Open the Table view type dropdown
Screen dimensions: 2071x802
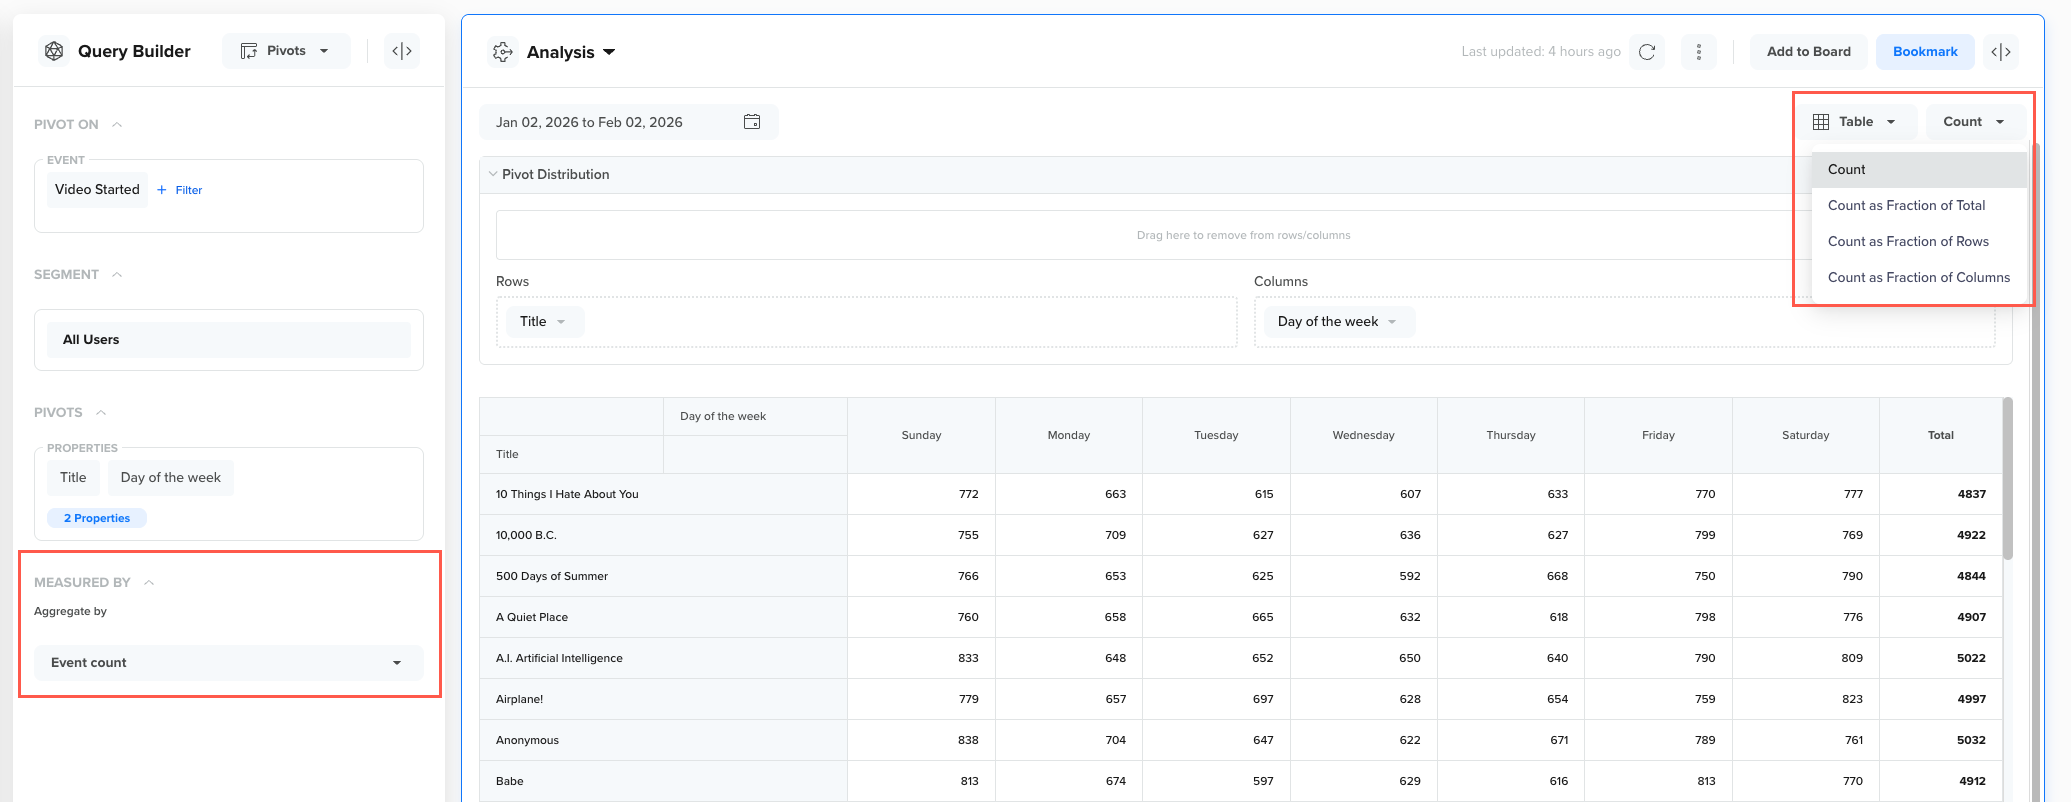click(x=1859, y=122)
